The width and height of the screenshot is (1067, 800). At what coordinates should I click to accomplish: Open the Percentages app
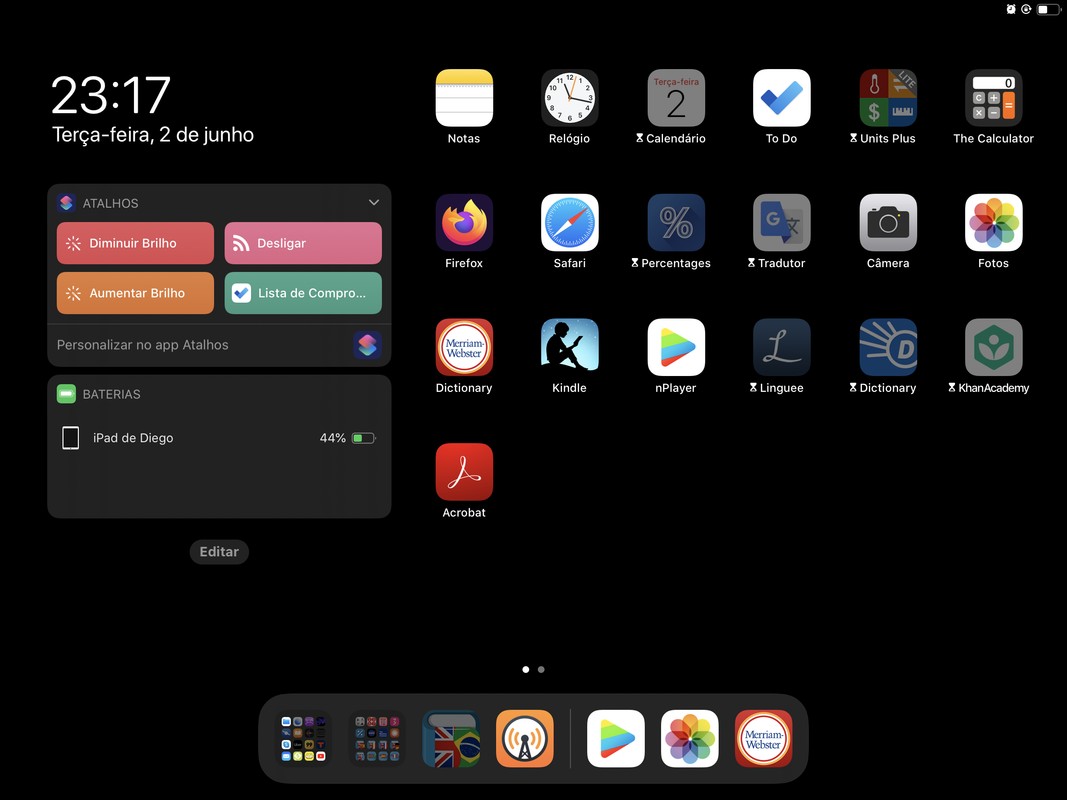pyautogui.click(x=676, y=222)
